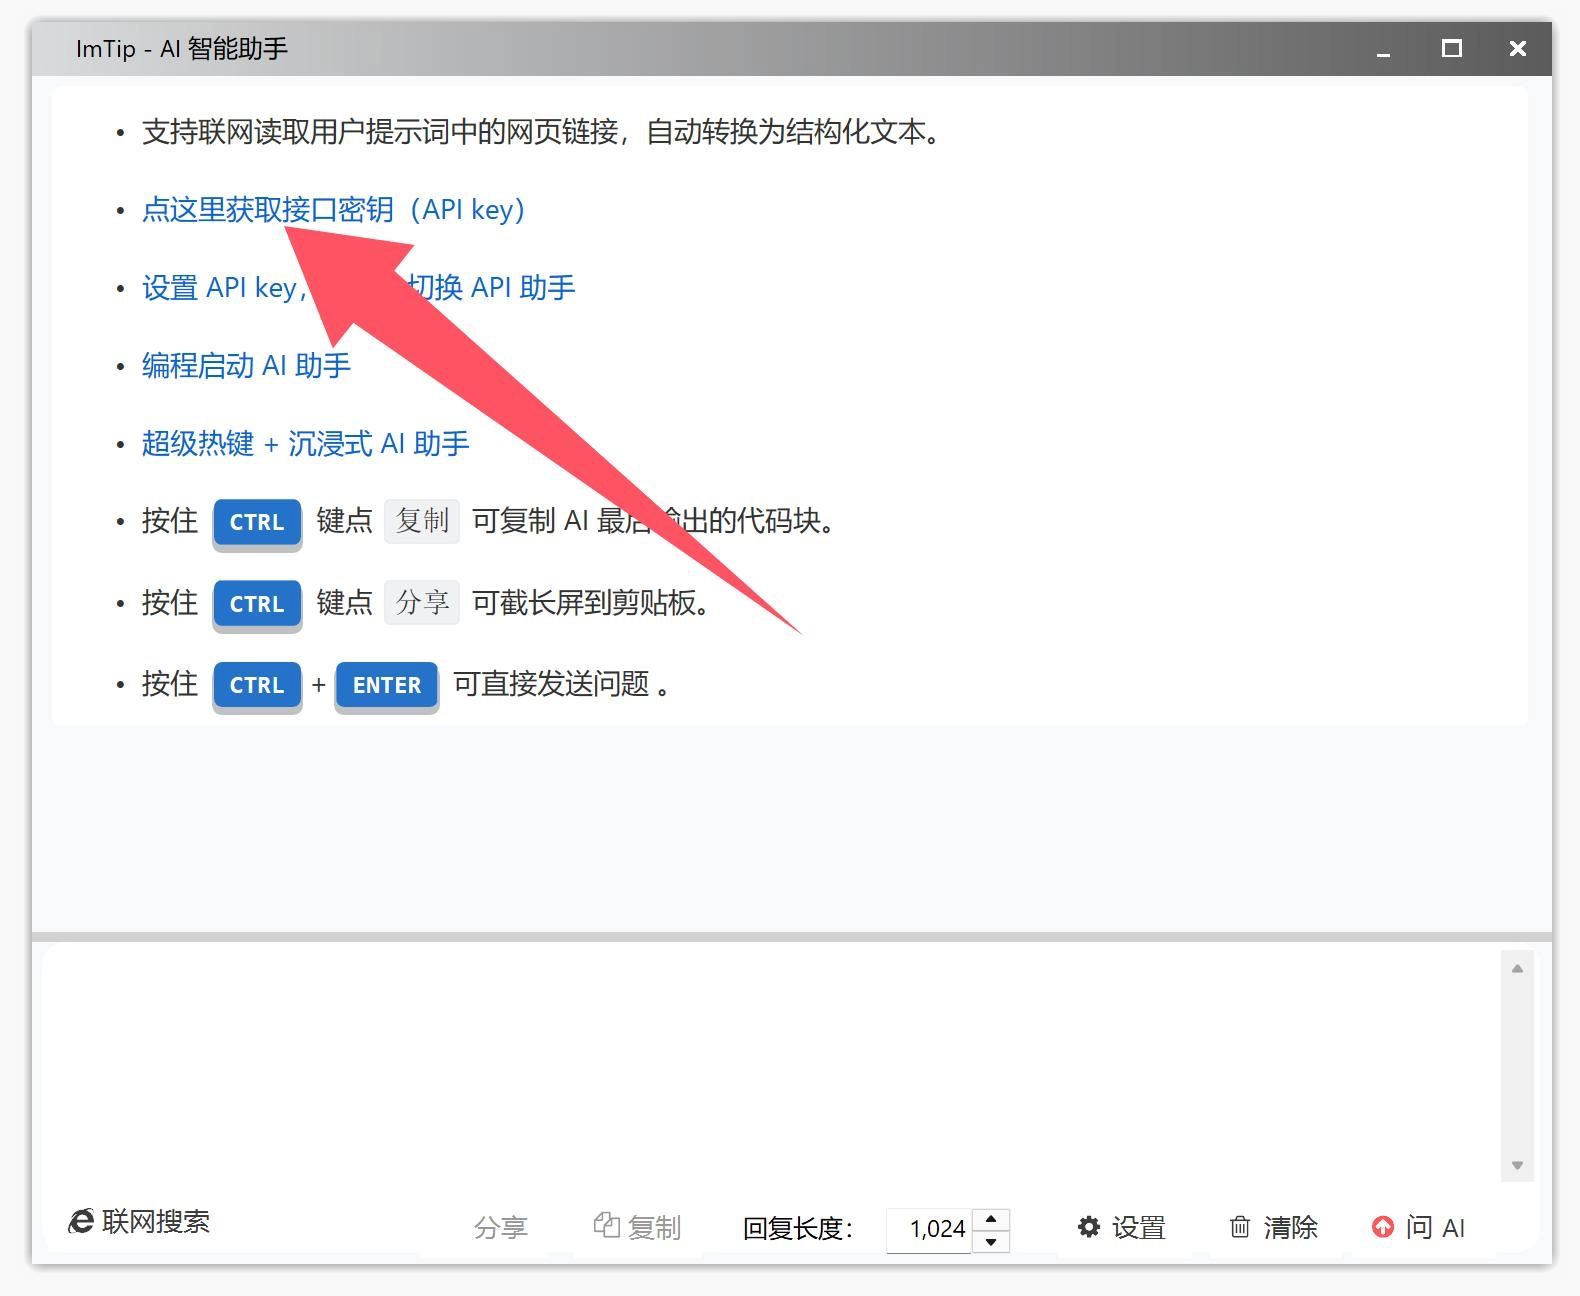Click the input scrollbar up arrow
This screenshot has height=1296, width=1580.
click(1517, 968)
